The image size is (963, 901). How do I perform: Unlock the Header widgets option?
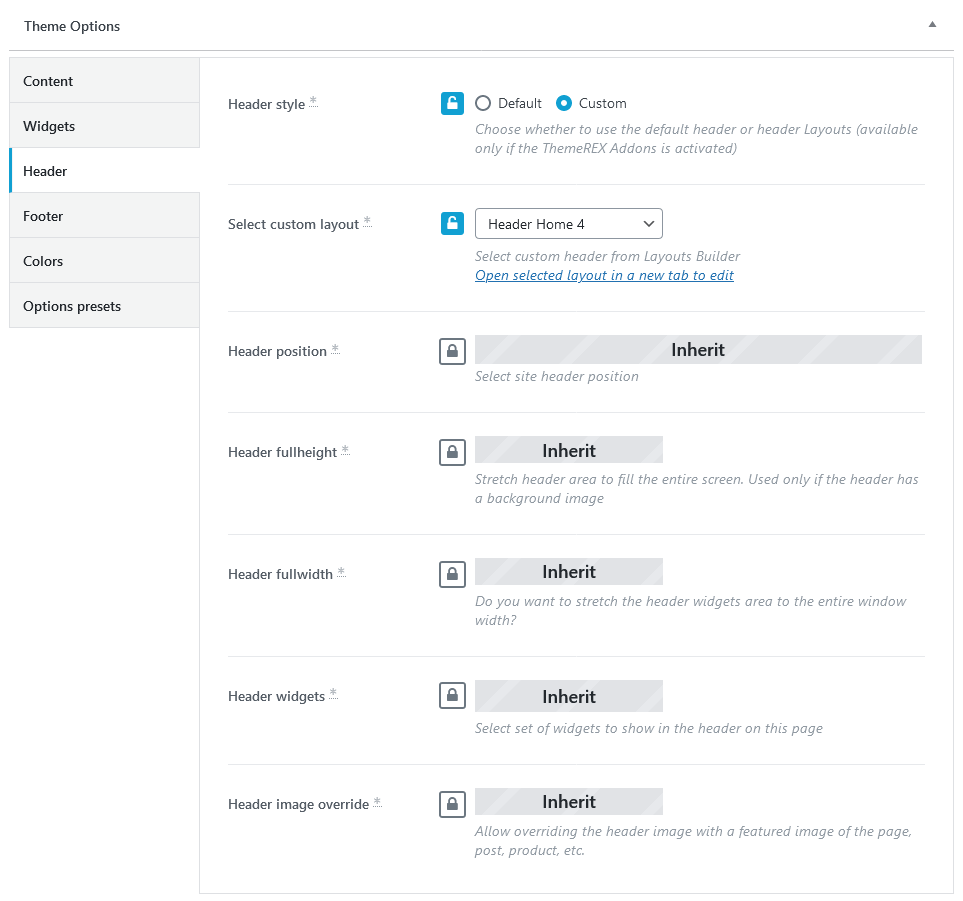tap(452, 696)
